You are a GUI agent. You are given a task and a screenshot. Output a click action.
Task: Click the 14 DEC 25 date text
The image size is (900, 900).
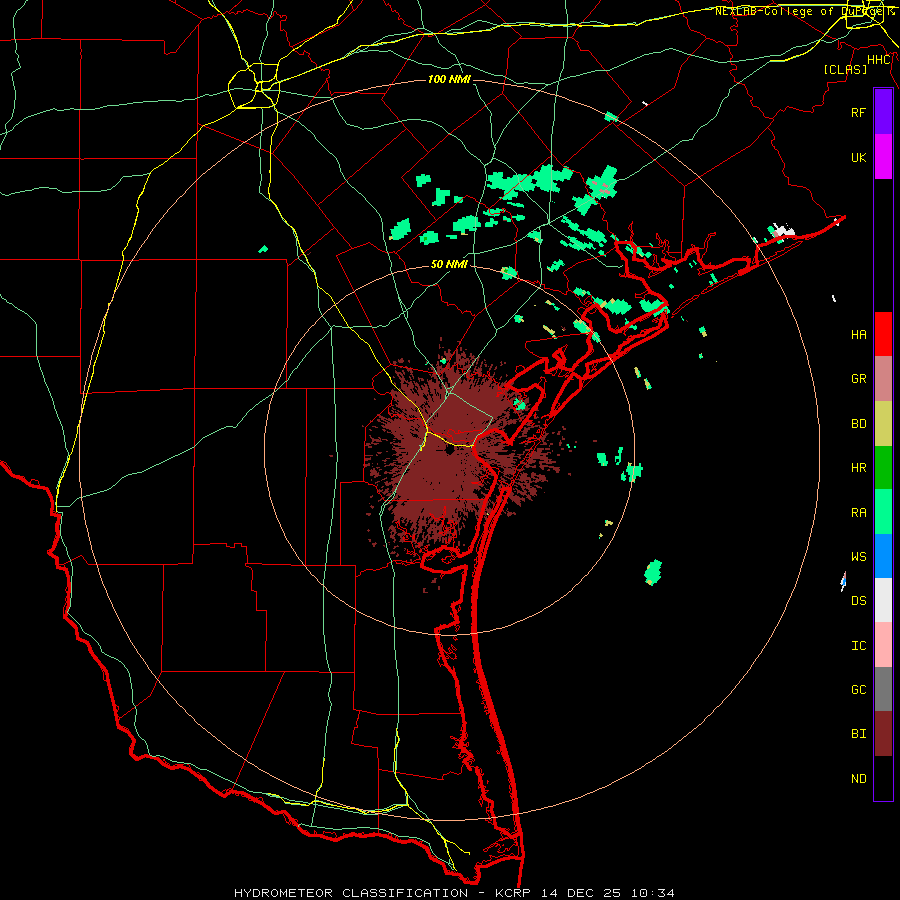click(581, 893)
